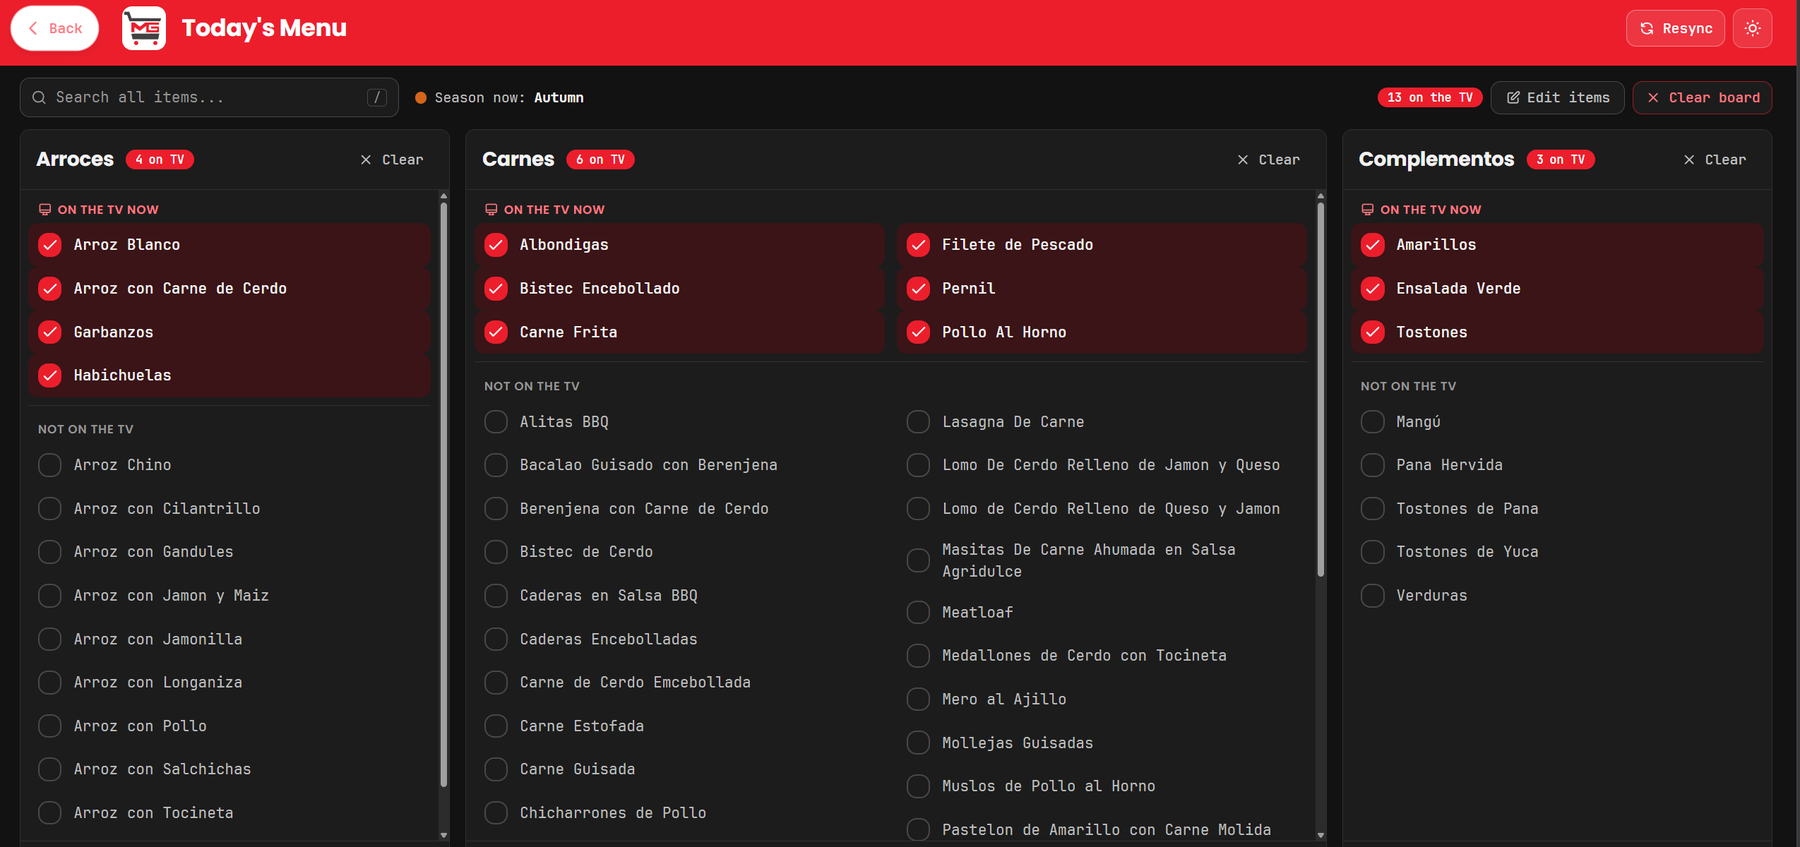Click the Season now: Autumn indicator

pos(499,97)
